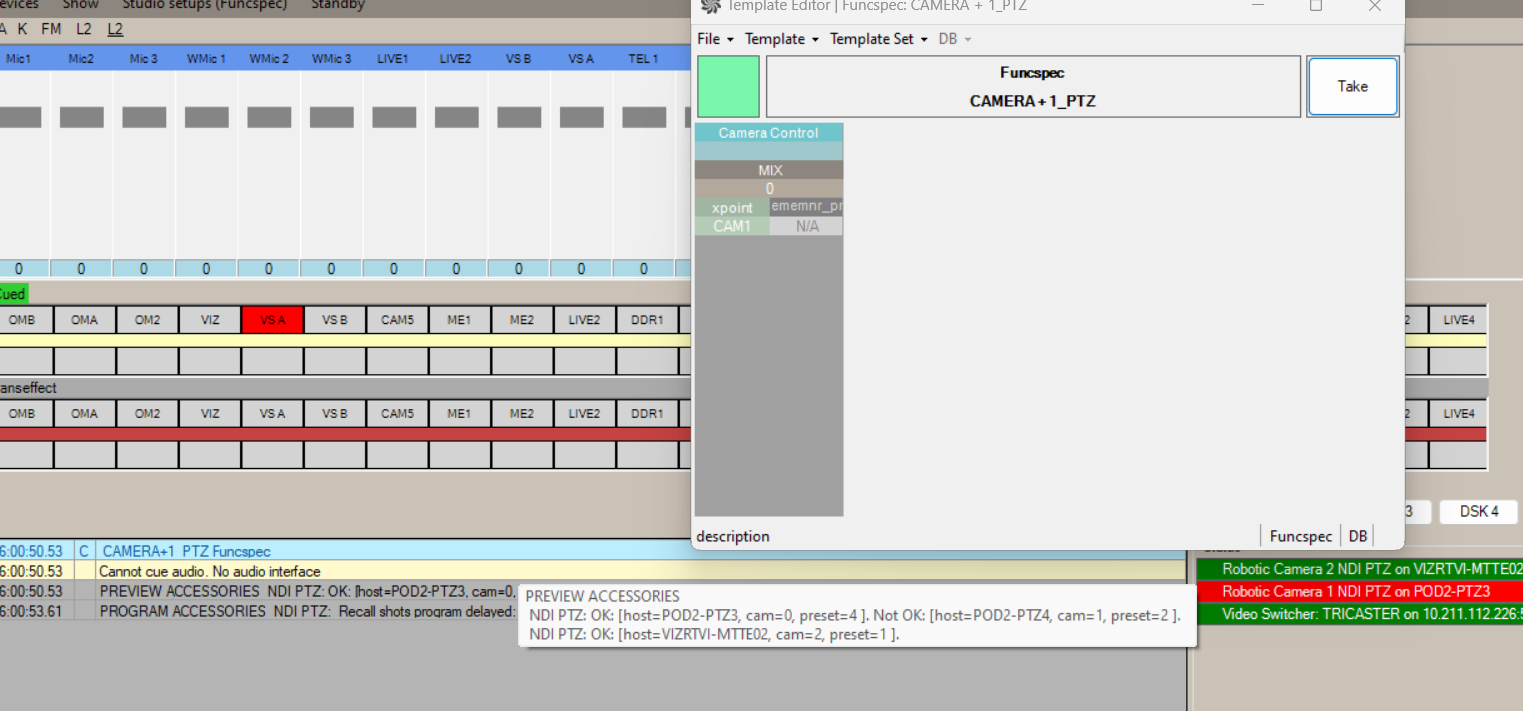Select the MIX transition cell
This screenshot has height=711, width=1523.
pos(769,171)
